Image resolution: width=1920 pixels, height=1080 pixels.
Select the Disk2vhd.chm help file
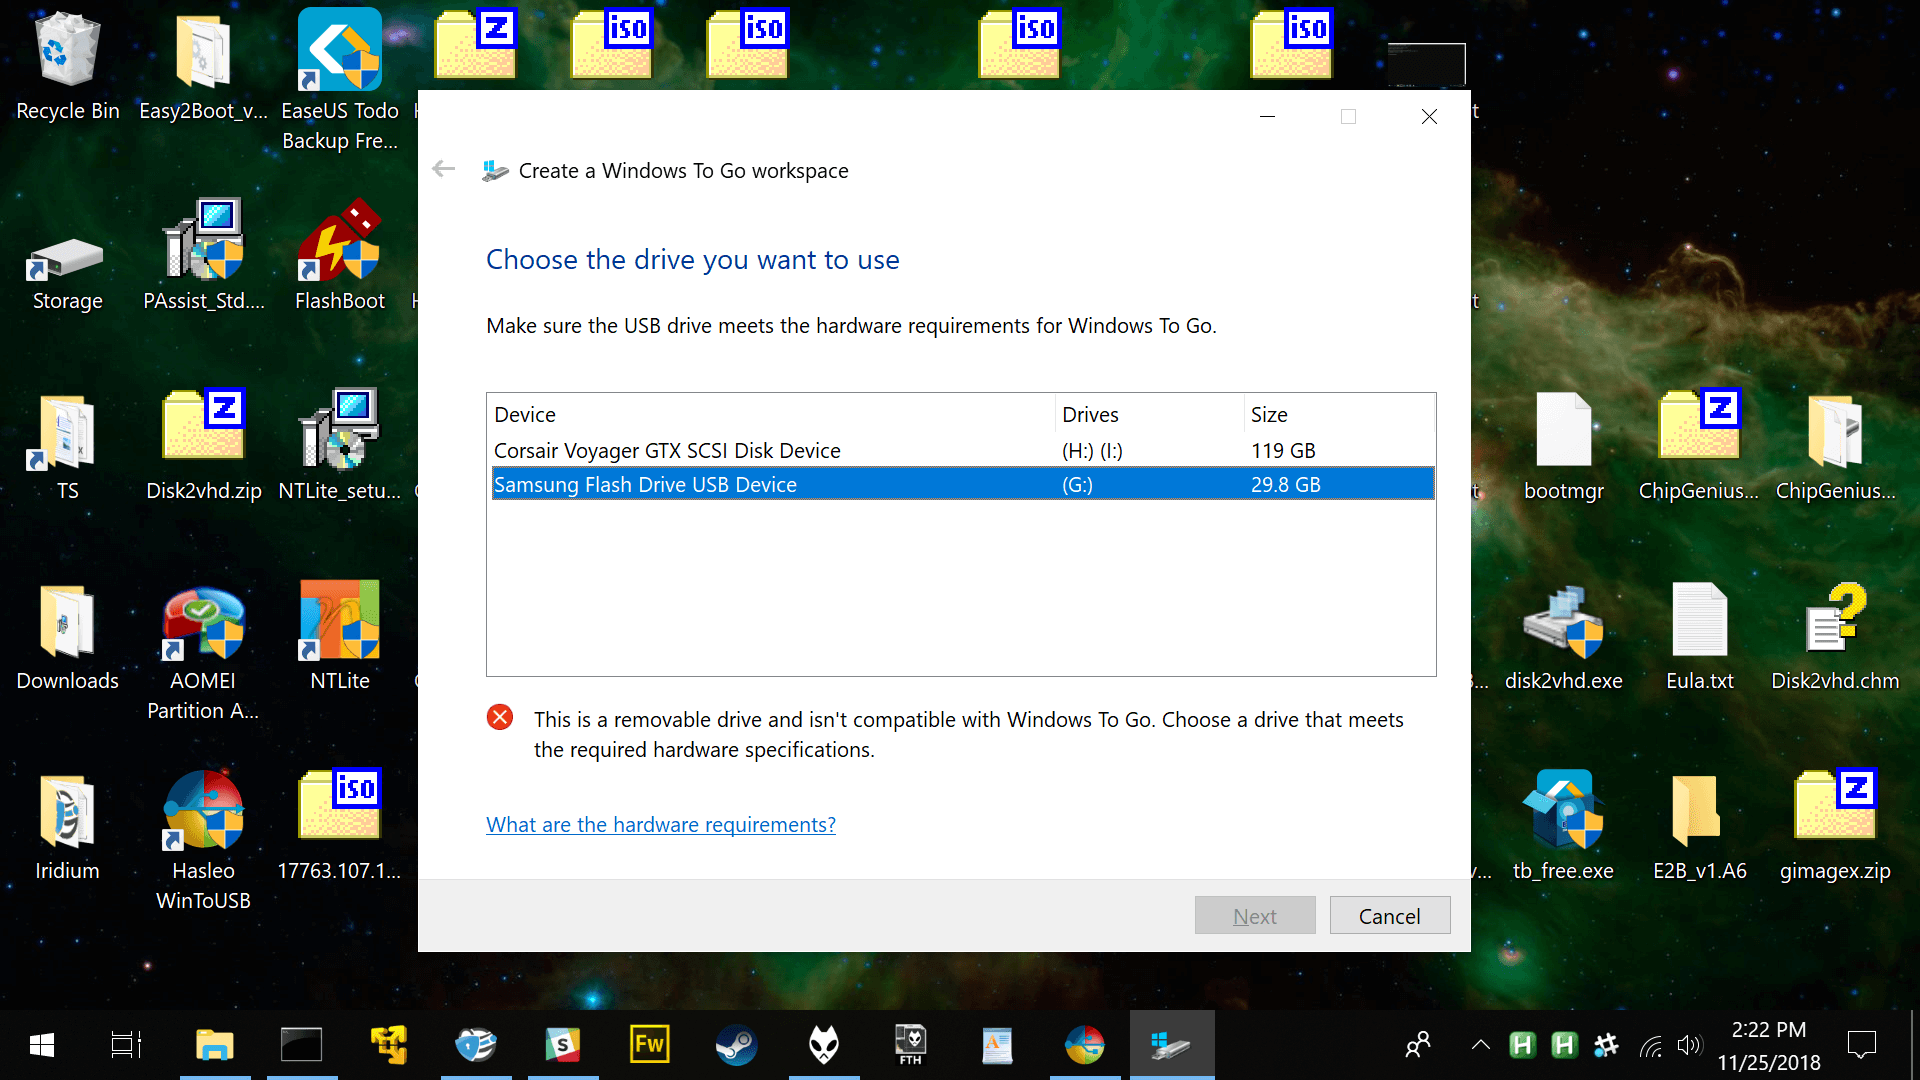(x=1835, y=636)
